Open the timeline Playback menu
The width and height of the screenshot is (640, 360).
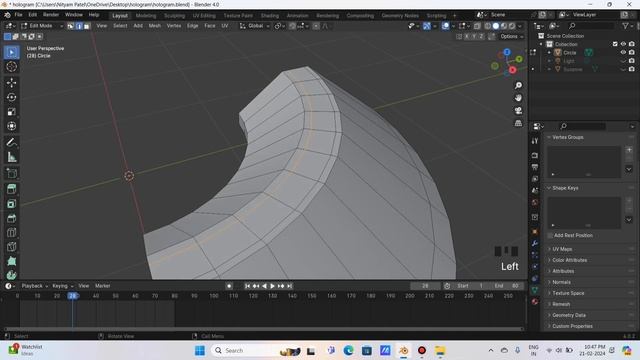35,286
